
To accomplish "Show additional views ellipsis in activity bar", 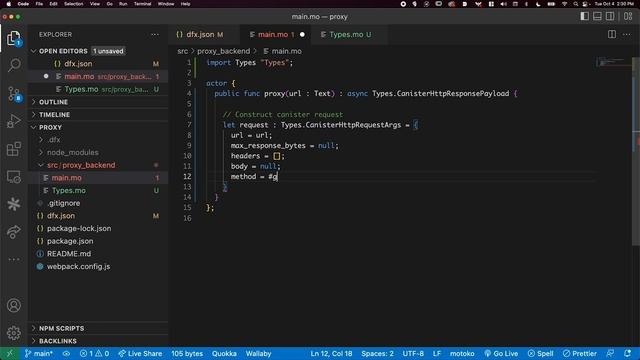I will [14, 259].
